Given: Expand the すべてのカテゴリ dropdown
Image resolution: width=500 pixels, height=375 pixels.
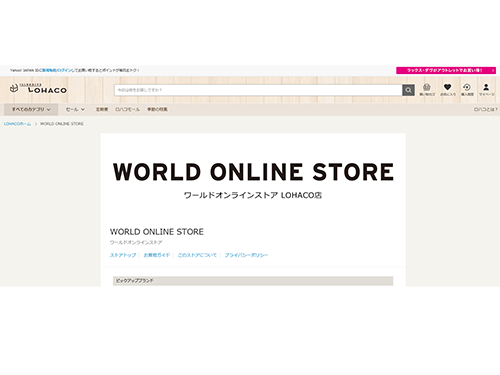Looking at the screenshot, I should click(x=31, y=109).
